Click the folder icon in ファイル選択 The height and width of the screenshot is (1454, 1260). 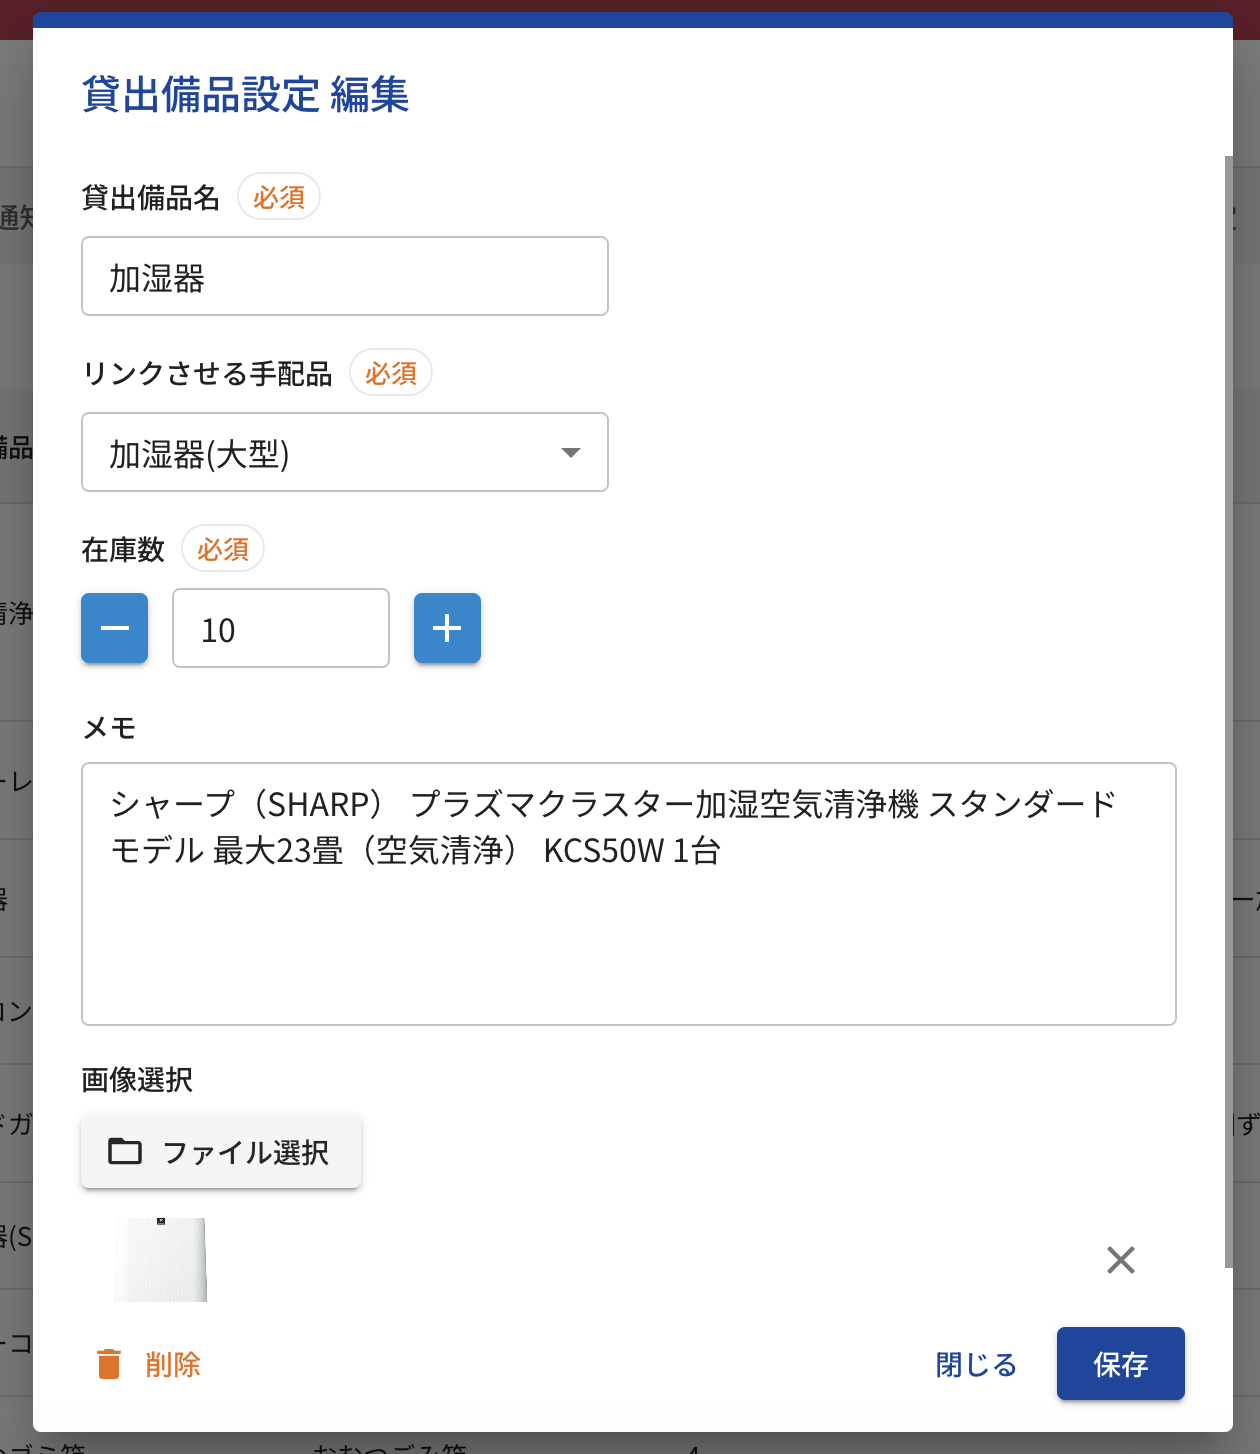(125, 1151)
